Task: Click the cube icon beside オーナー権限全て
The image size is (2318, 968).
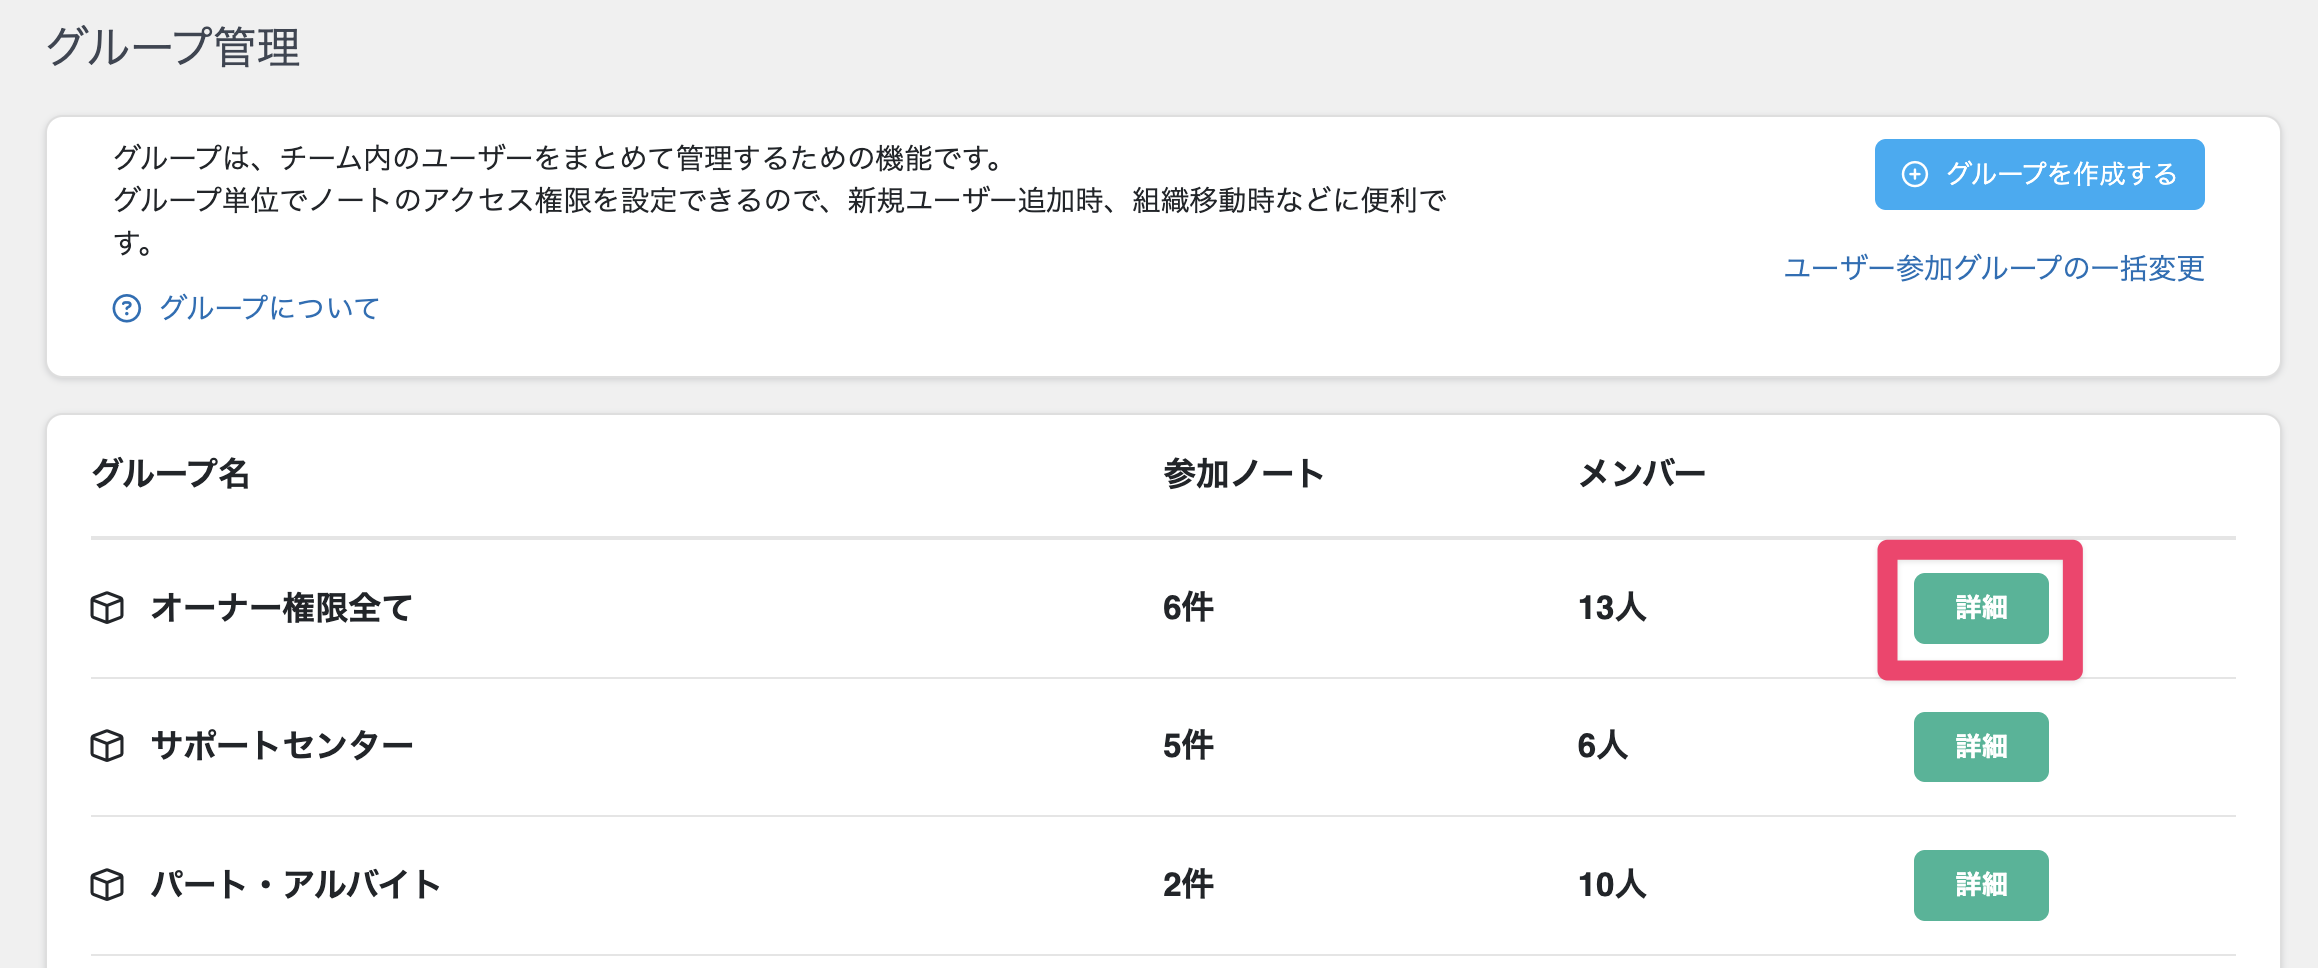Action: point(107,608)
